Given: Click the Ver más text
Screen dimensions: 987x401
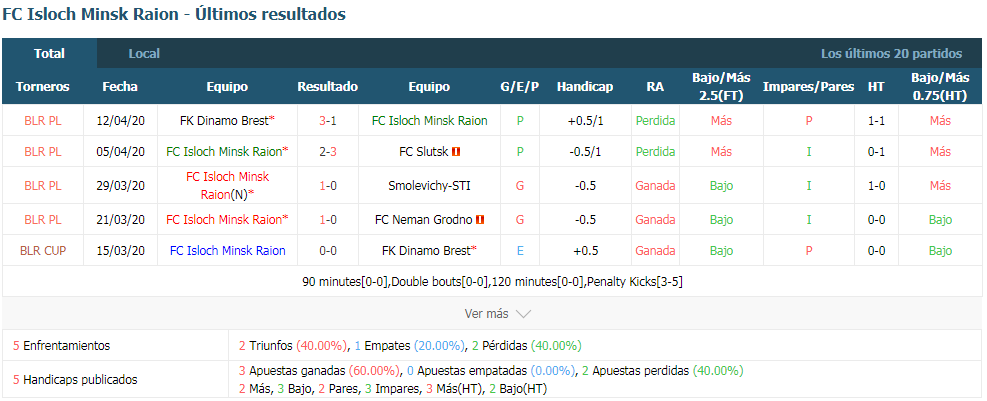Looking at the screenshot, I should tap(487, 313).
